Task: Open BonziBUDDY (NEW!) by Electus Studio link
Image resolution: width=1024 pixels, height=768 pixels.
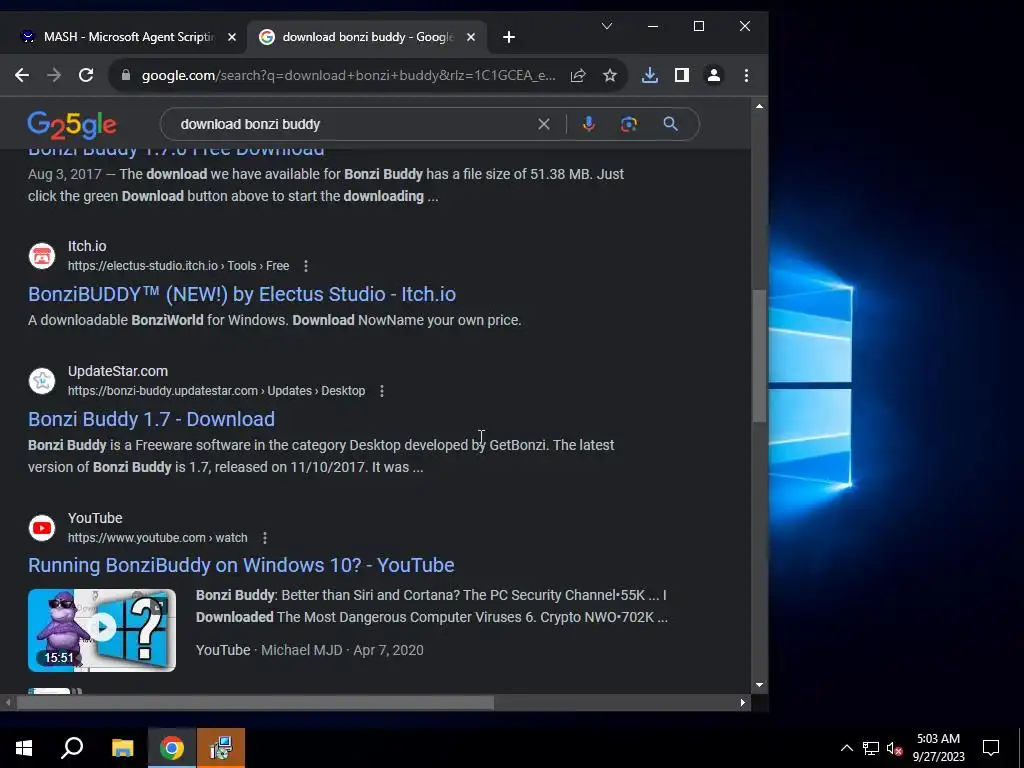Action: point(242,294)
